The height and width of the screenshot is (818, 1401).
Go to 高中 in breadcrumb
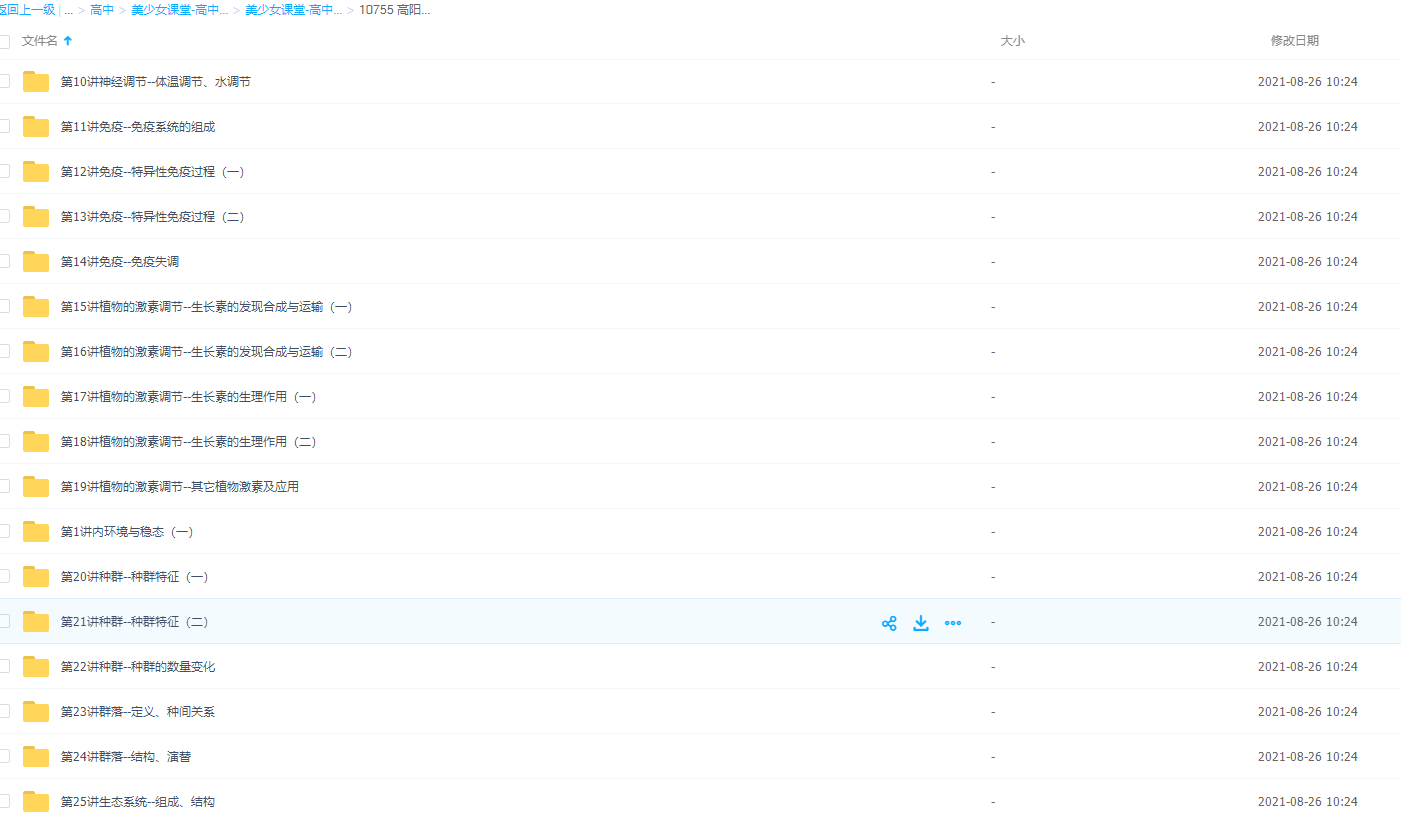[102, 10]
